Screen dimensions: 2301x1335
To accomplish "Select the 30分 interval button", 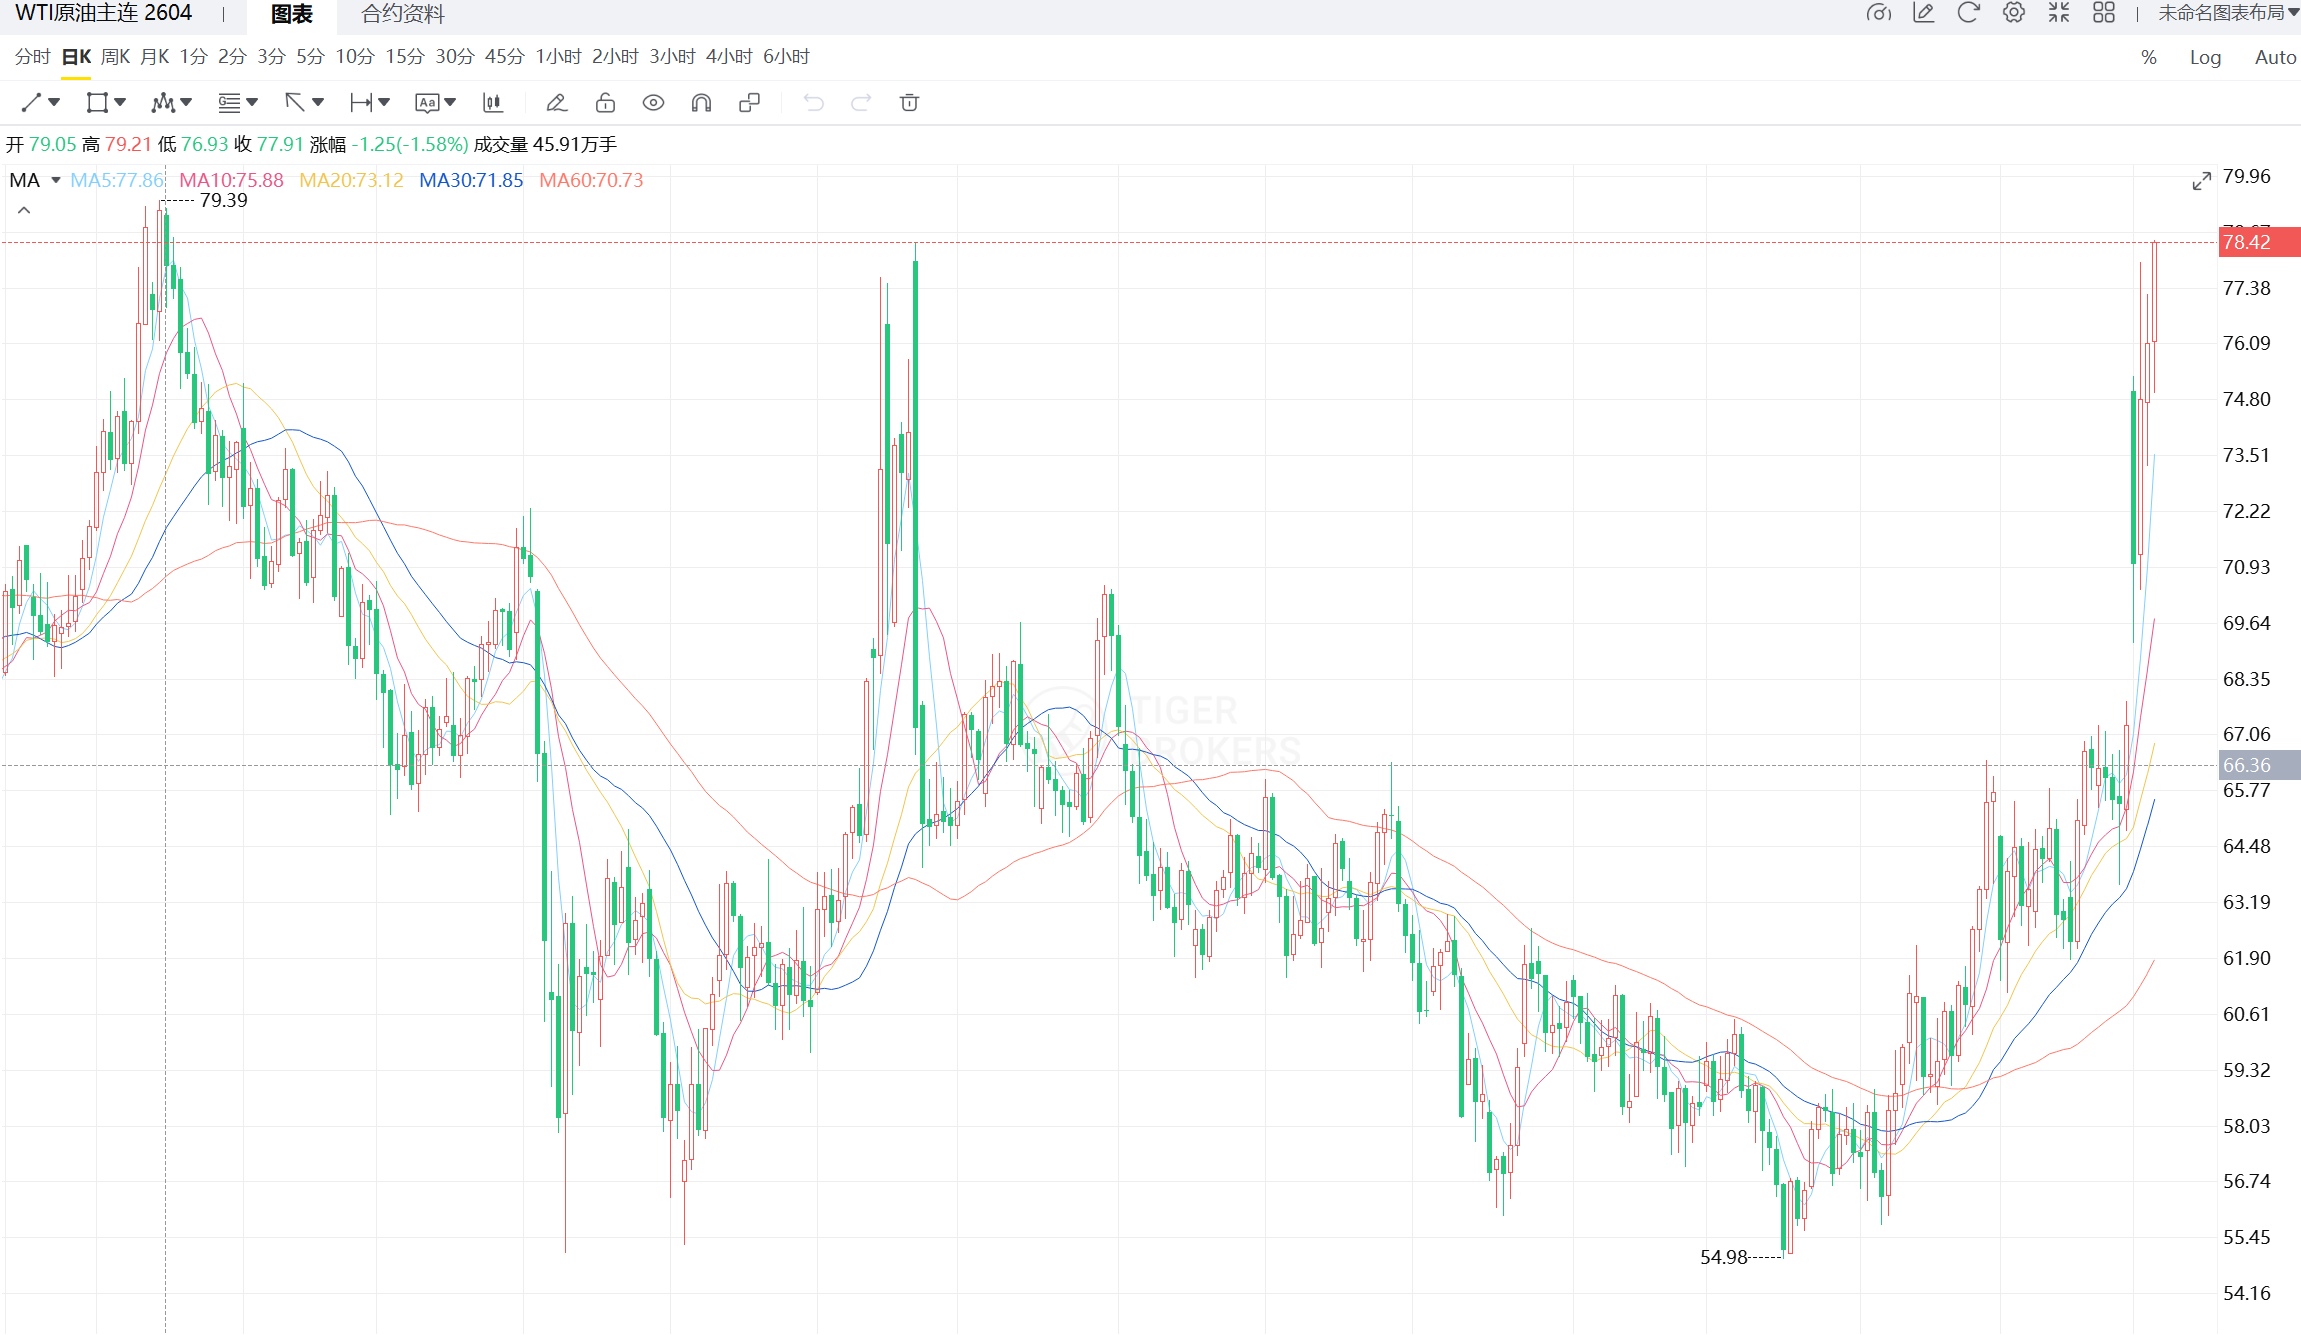I will (x=454, y=57).
